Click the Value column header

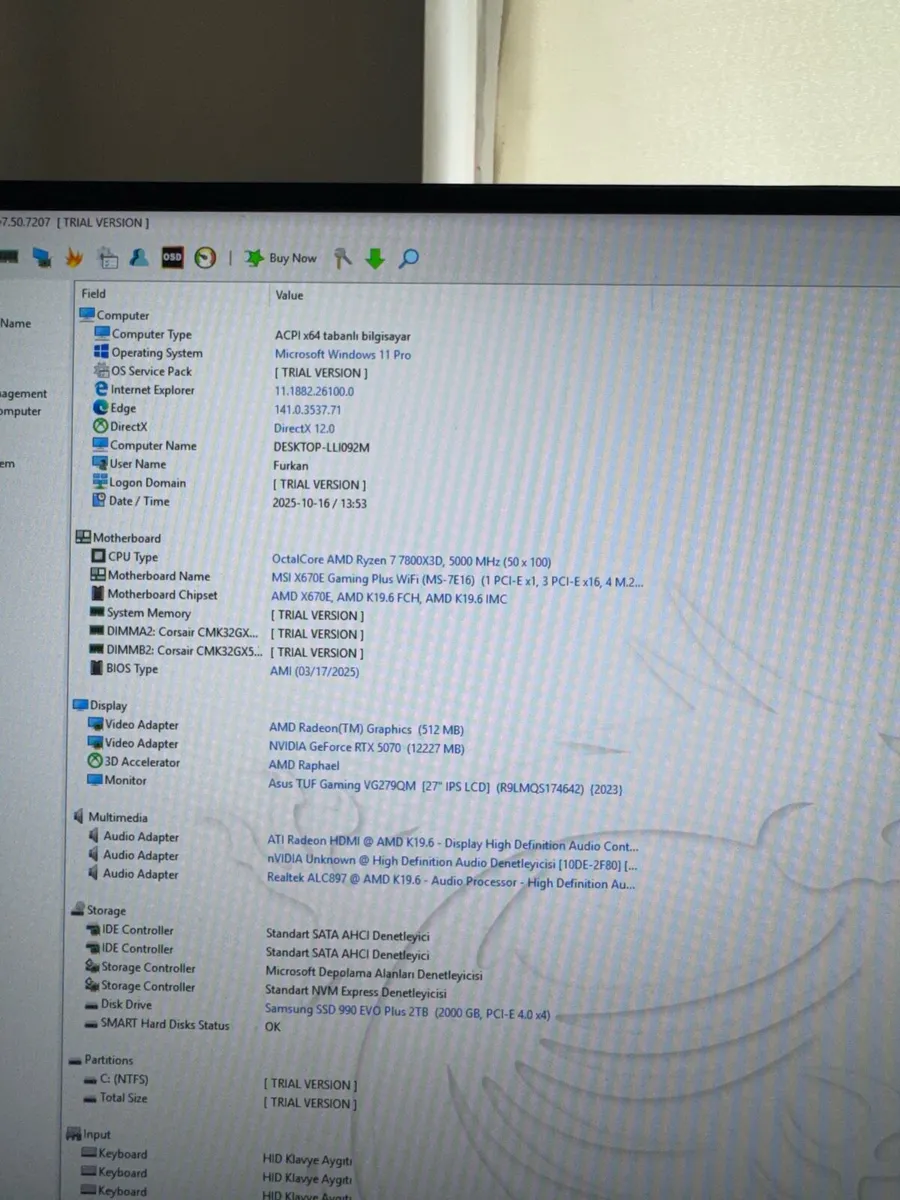point(289,295)
